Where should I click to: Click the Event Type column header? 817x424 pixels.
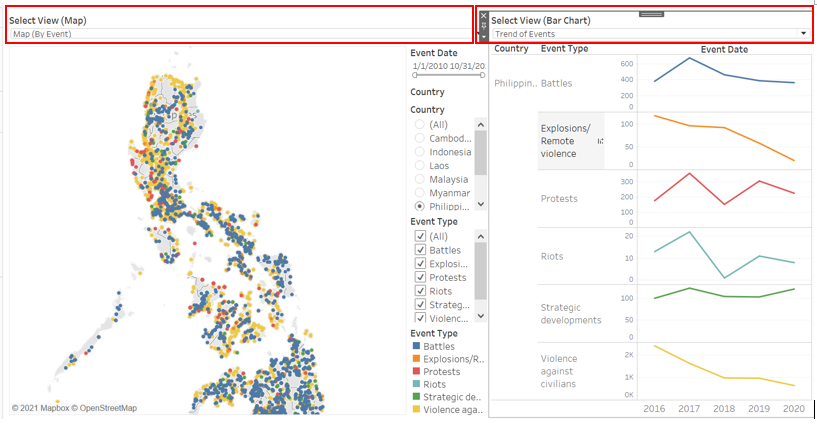(x=564, y=49)
